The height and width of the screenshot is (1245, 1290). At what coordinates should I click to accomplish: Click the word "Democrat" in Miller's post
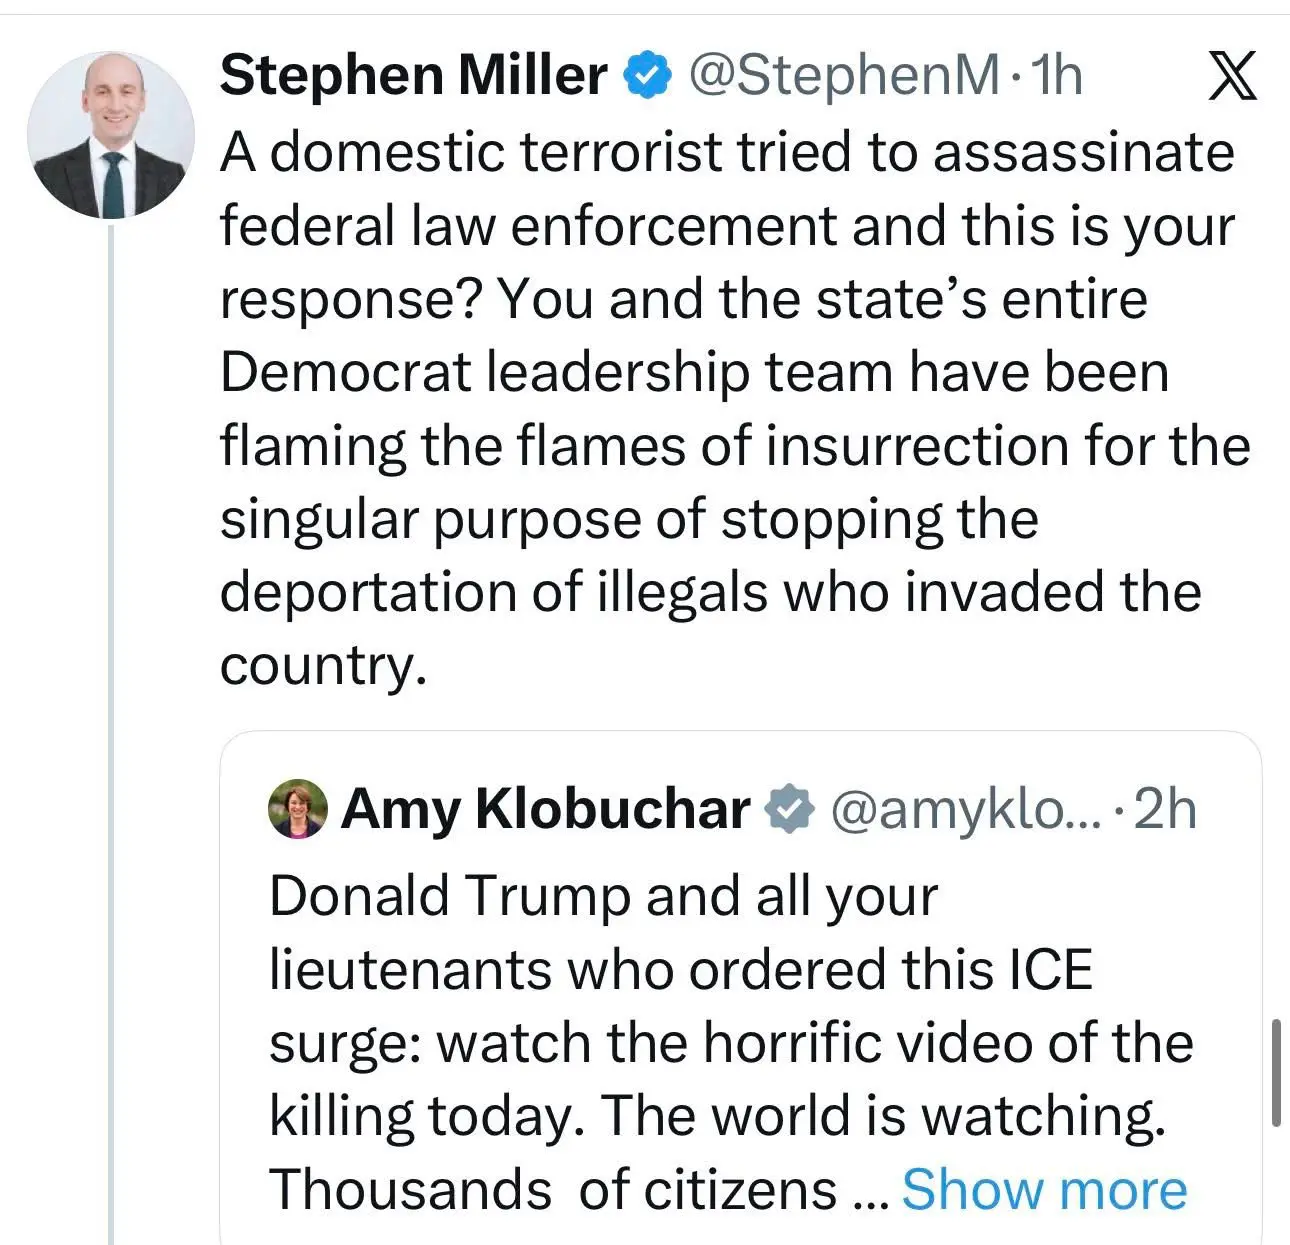click(x=344, y=373)
